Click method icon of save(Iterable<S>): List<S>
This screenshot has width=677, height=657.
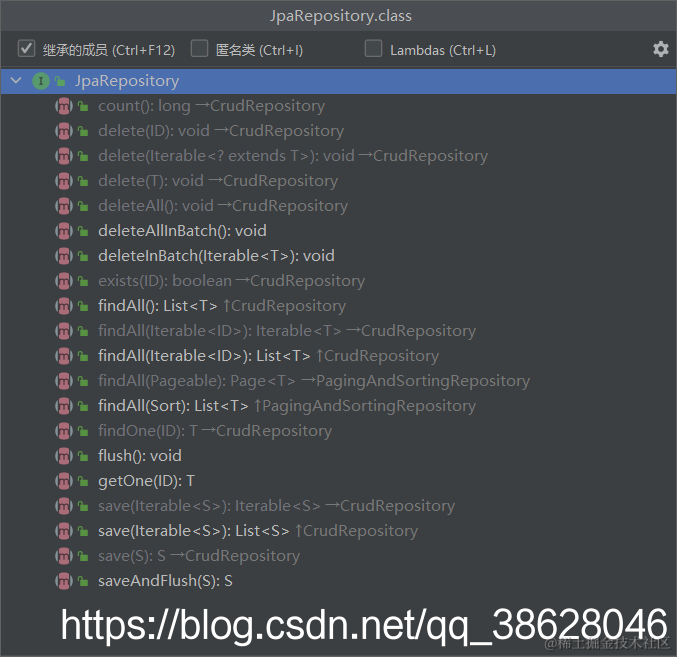[x=63, y=531]
